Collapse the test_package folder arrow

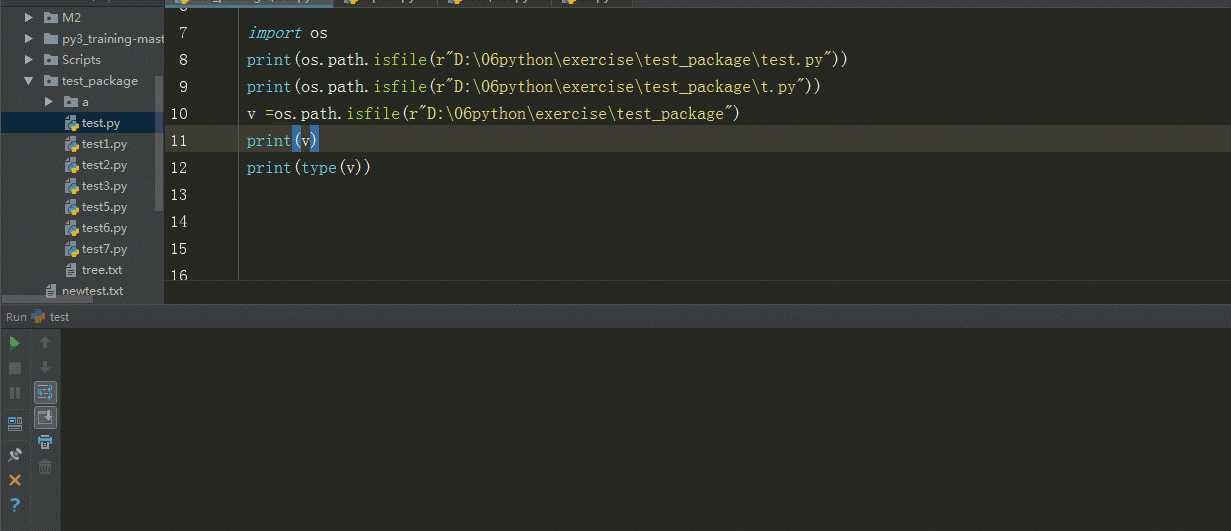coord(28,81)
